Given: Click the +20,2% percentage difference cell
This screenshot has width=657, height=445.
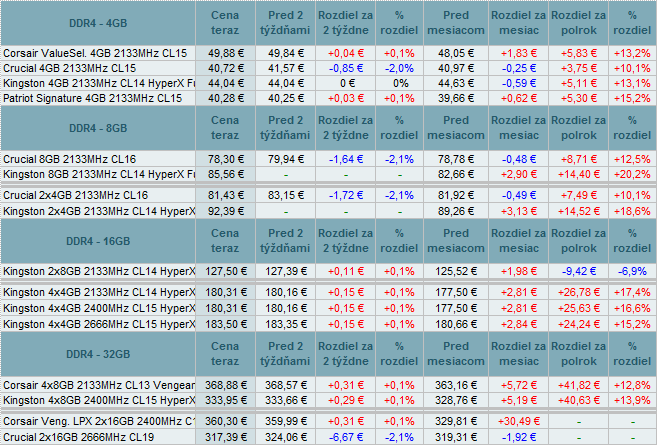Looking at the screenshot, I should pyautogui.click(x=631, y=174).
